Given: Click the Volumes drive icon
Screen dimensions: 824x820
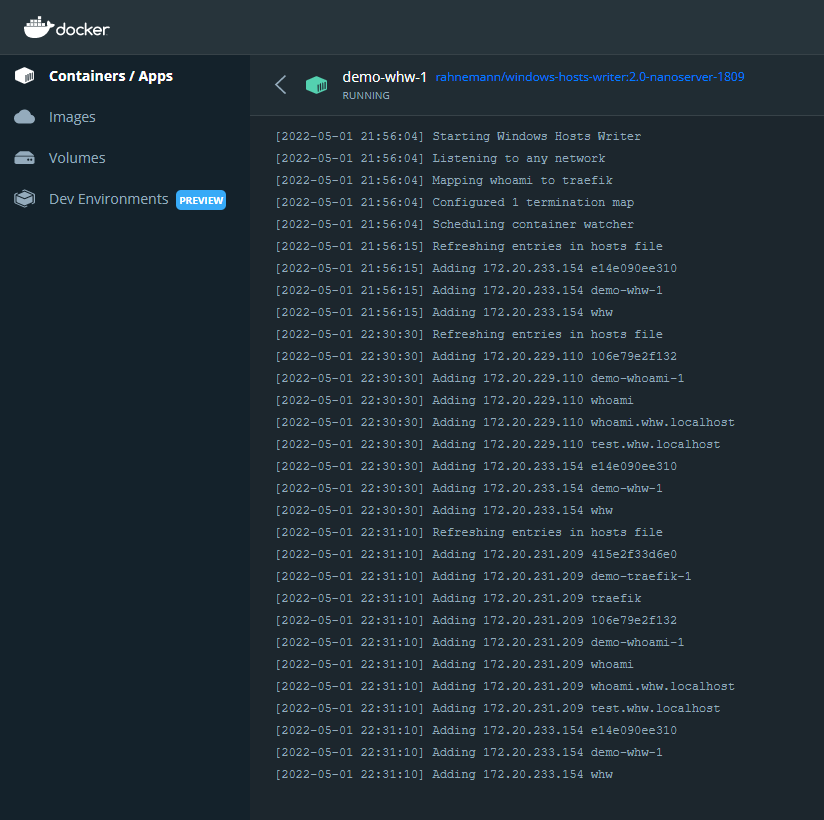Looking at the screenshot, I should pos(24,158).
